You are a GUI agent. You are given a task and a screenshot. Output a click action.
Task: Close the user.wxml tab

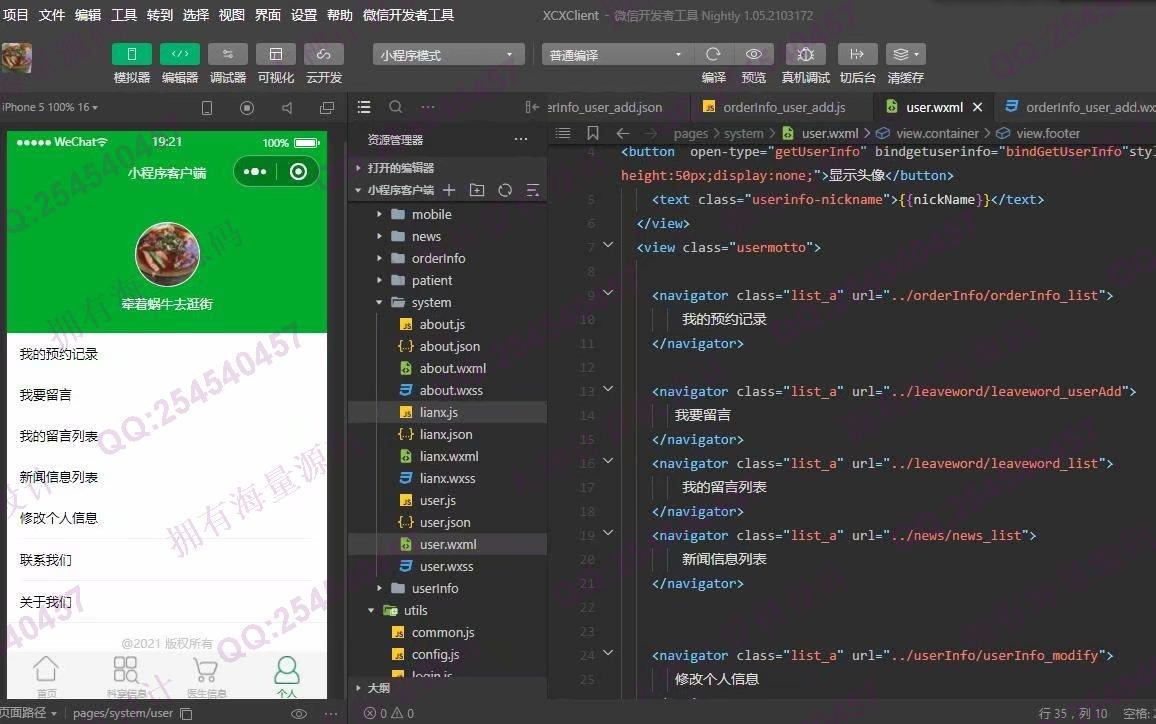coord(978,108)
